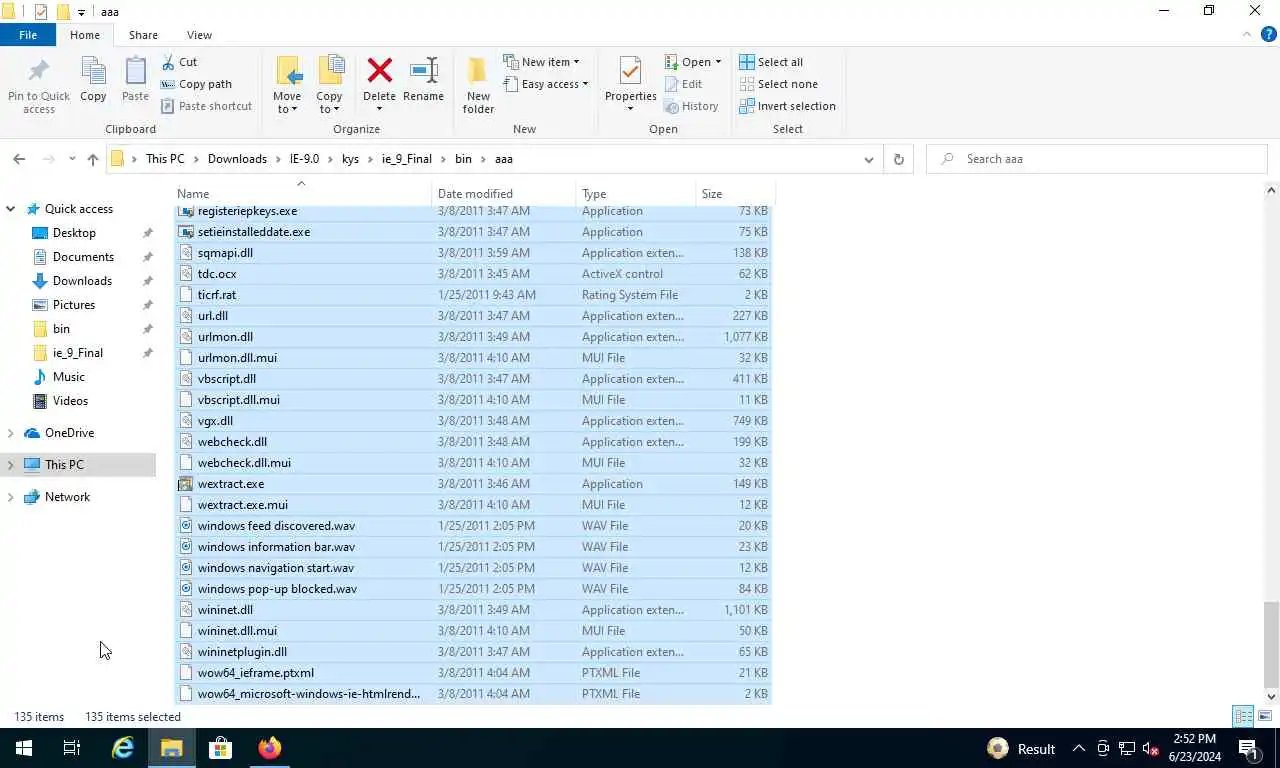The width and height of the screenshot is (1280, 768).
Task: Collapse the Quick access section
Action: point(10,209)
